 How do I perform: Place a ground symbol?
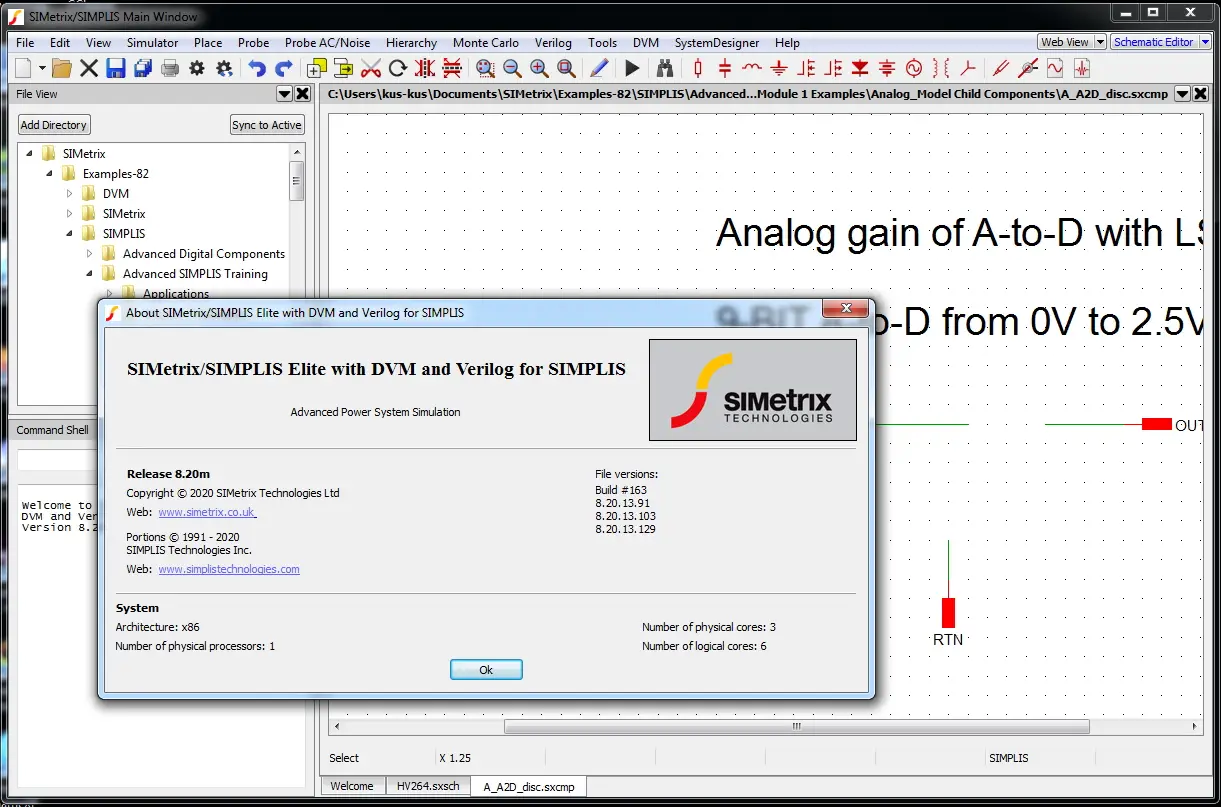click(x=779, y=68)
